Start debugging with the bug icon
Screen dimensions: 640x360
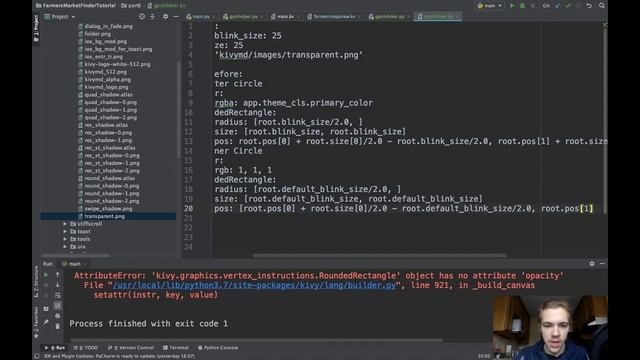(x=522, y=6)
